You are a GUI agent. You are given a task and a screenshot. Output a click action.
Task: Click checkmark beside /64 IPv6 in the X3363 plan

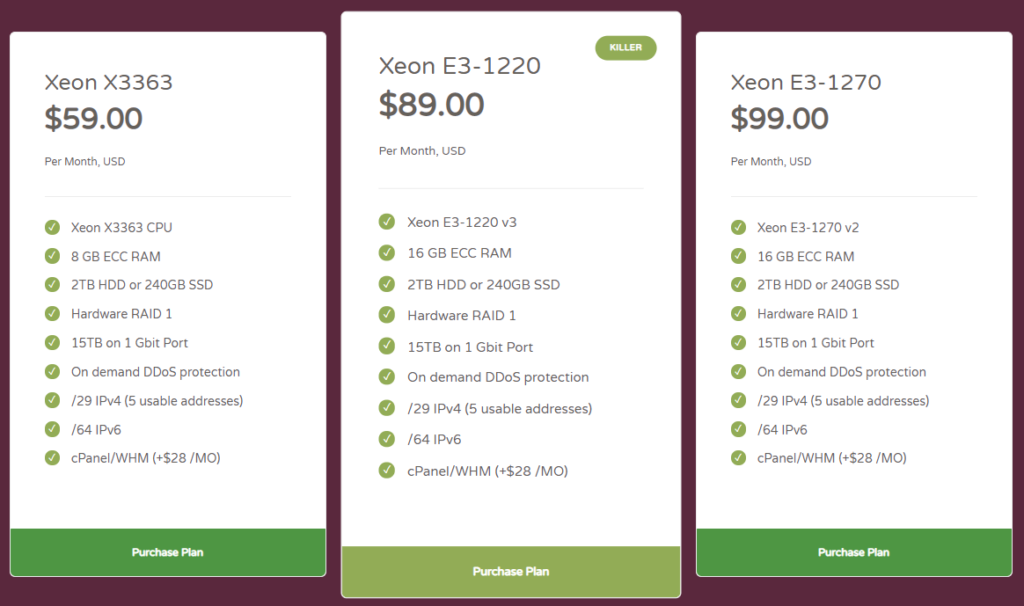coord(52,430)
